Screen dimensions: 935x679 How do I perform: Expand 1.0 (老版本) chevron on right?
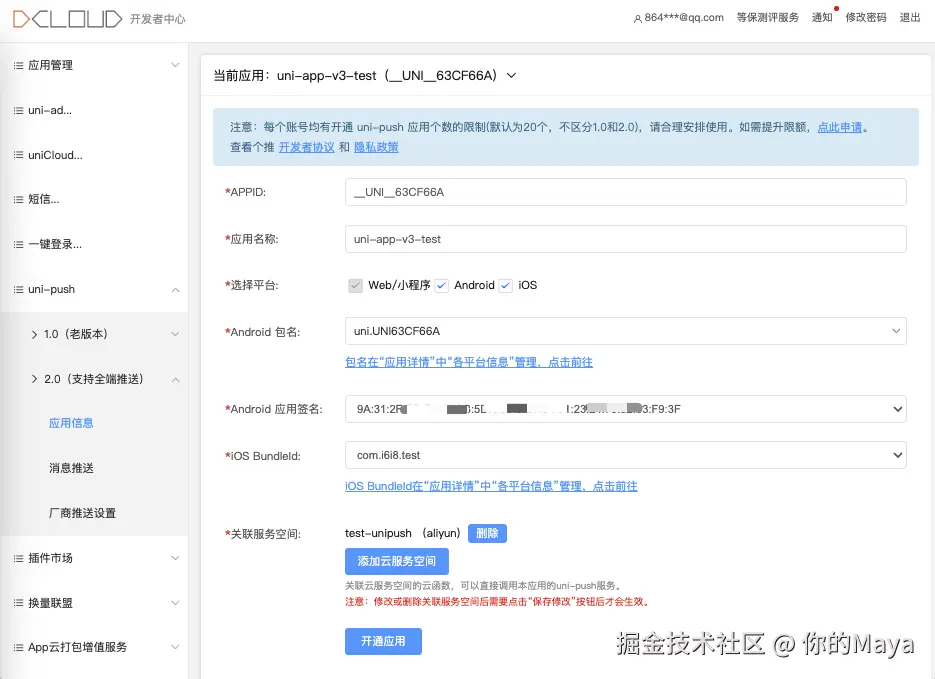coord(175,334)
